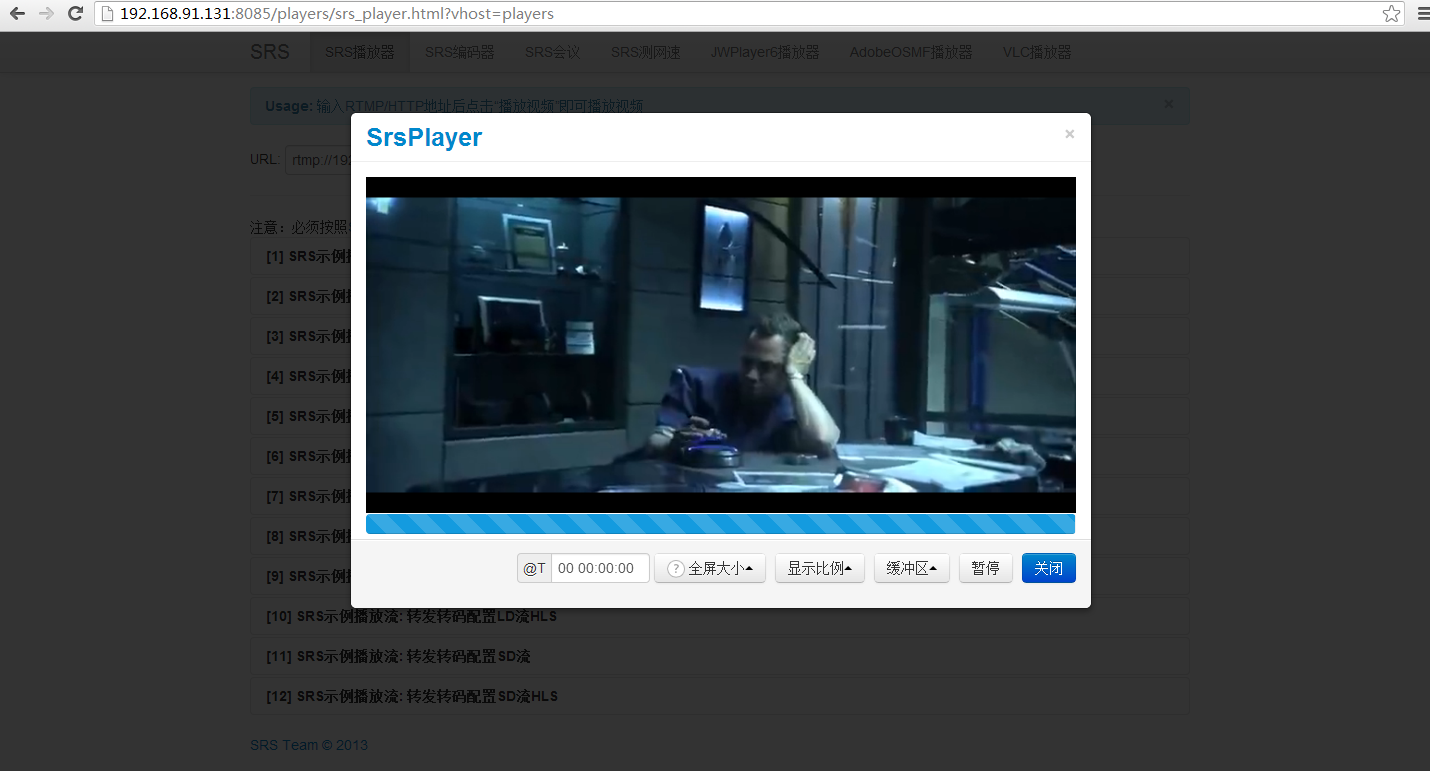The height and width of the screenshot is (771, 1430).
Task: Expand item [12] 转发转码配置SD流HLS
Action: (719, 696)
